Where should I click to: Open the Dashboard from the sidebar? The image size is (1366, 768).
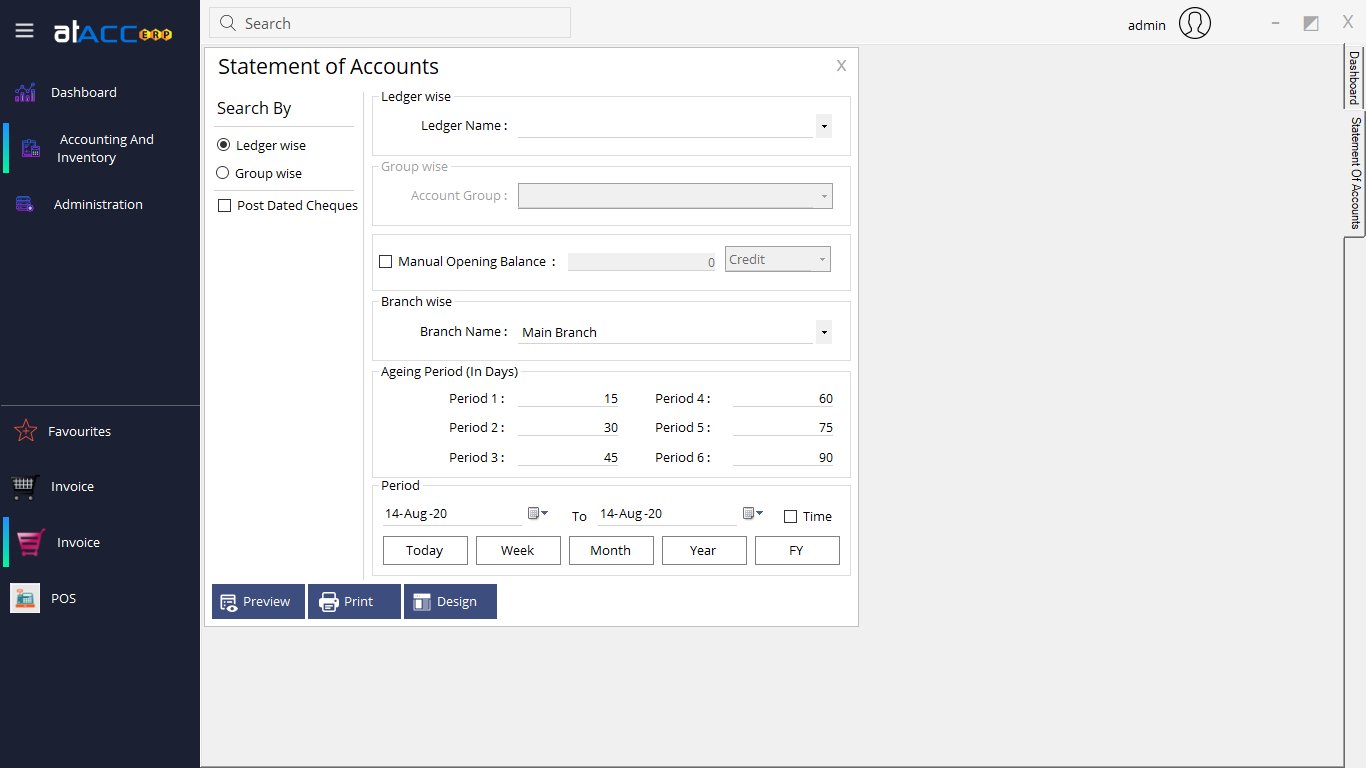click(x=83, y=92)
